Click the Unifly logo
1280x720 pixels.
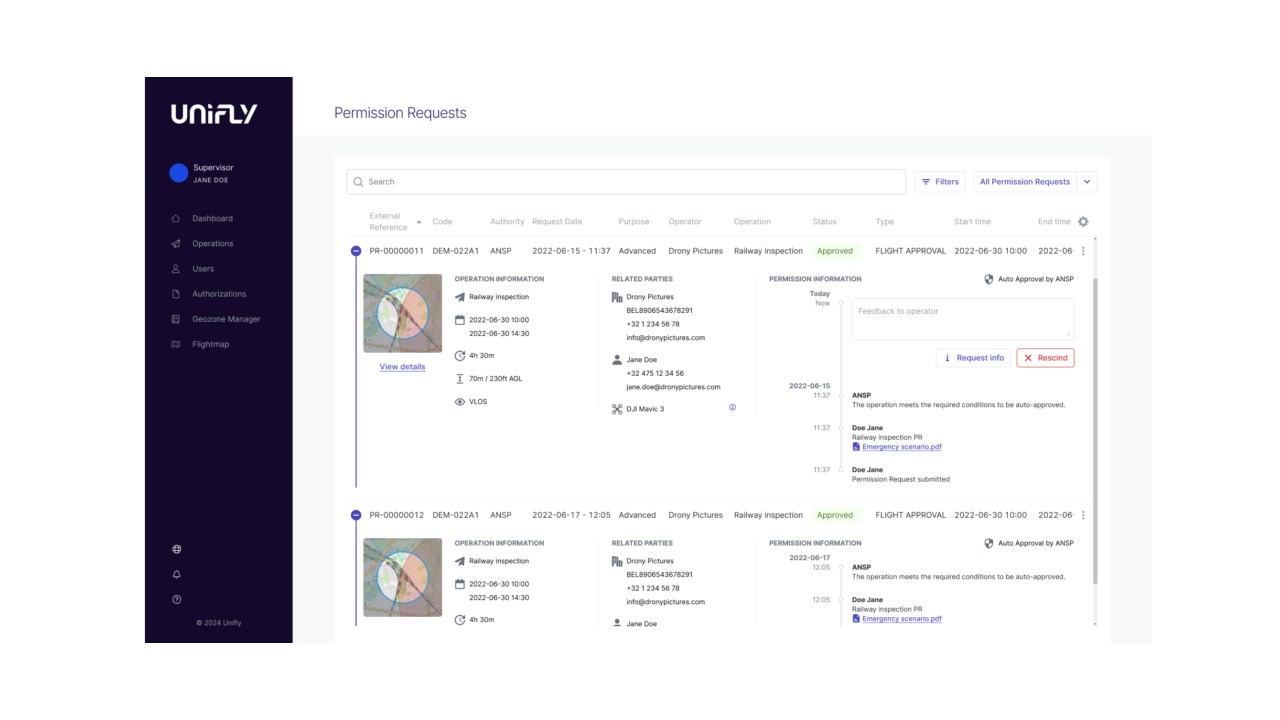click(214, 114)
